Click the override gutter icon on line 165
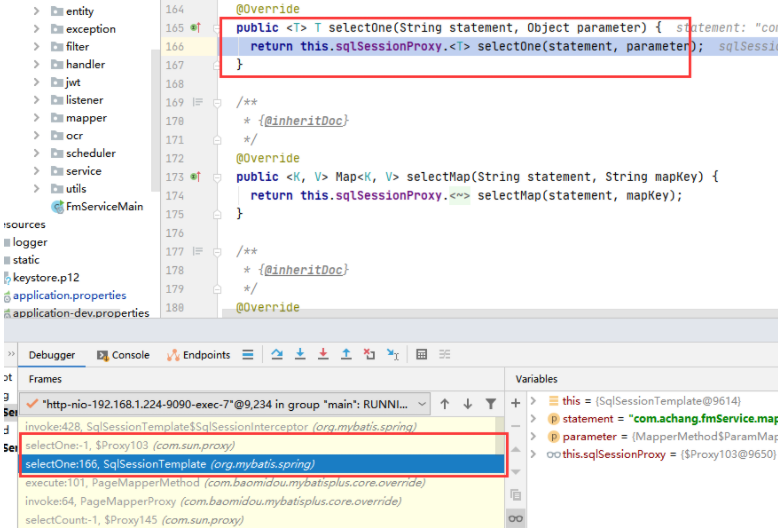 [195, 28]
